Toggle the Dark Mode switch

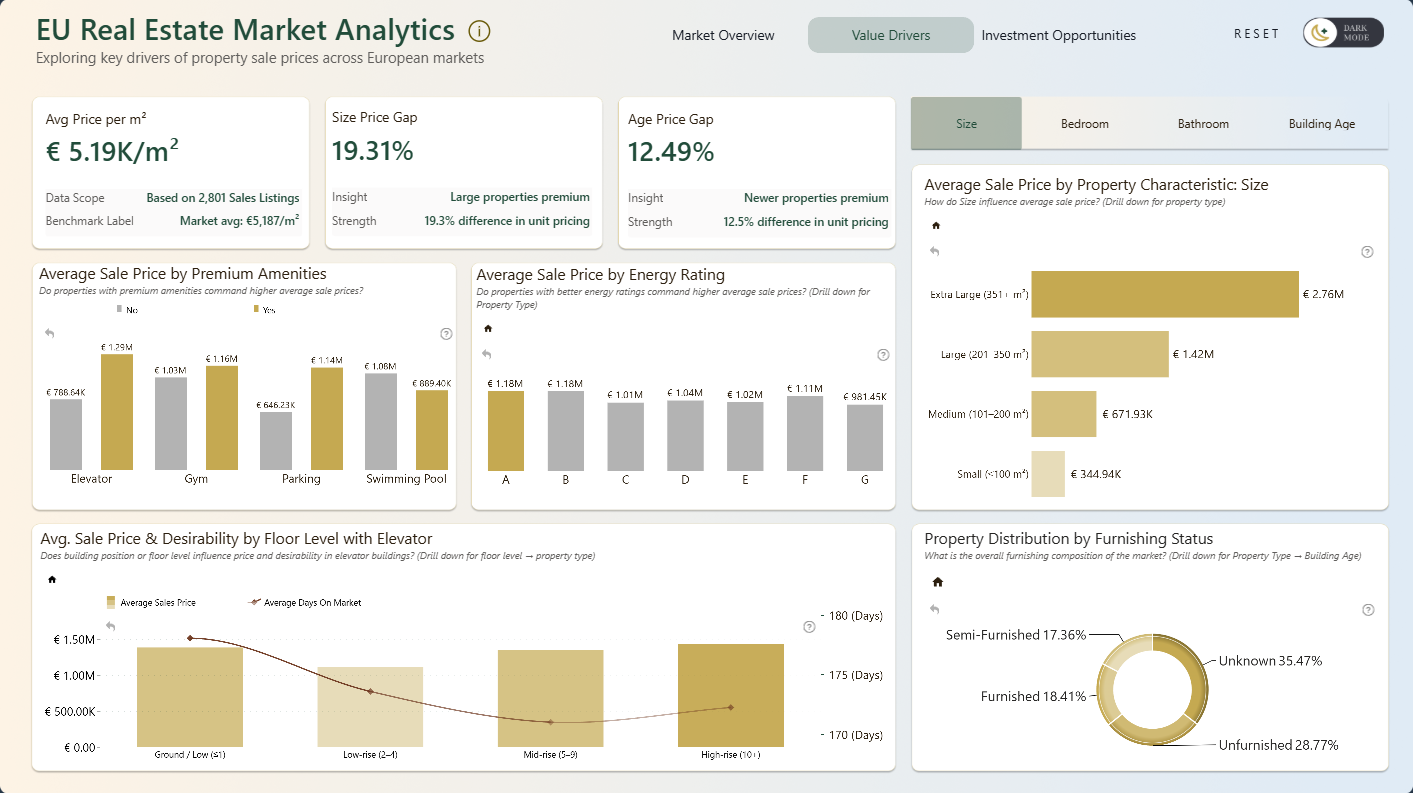[x=1343, y=33]
